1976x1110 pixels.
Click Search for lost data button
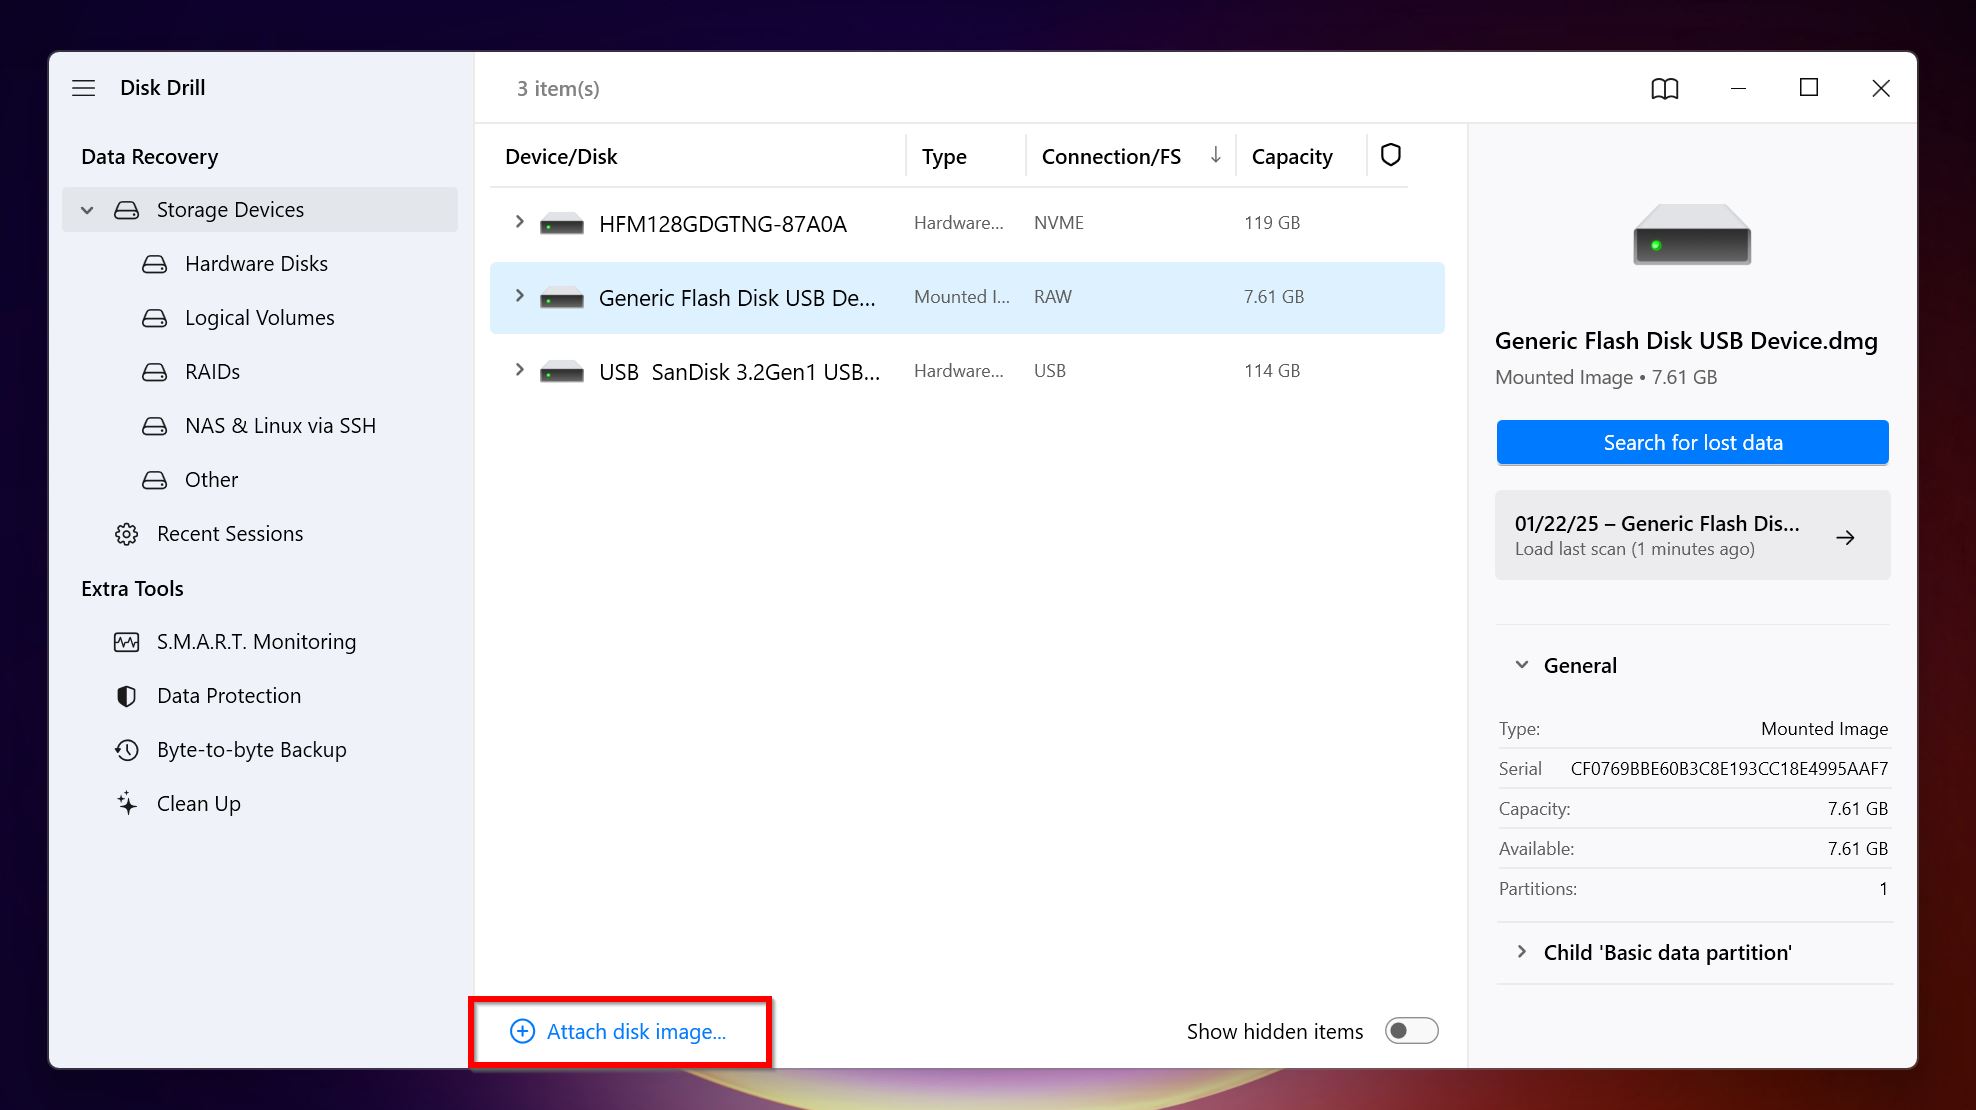(1692, 442)
